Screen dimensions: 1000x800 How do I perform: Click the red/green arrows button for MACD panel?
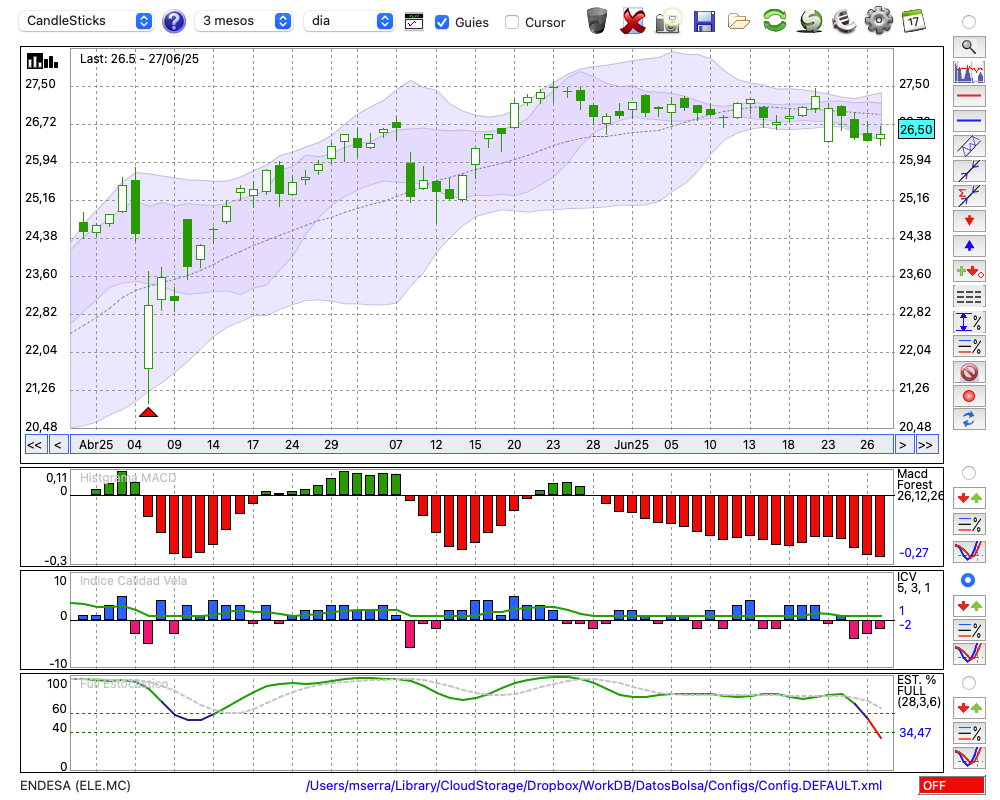pos(969,498)
